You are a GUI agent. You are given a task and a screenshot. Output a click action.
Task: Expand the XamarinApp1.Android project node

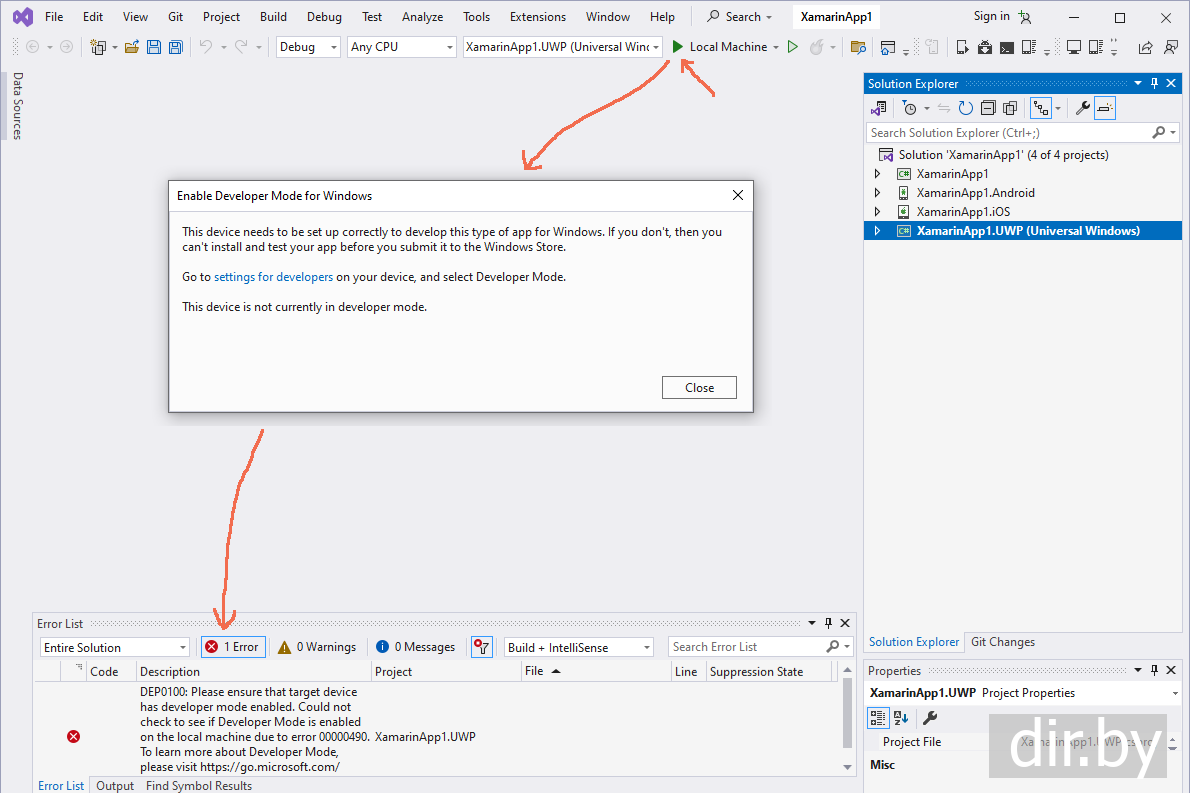click(x=878, y=193)
